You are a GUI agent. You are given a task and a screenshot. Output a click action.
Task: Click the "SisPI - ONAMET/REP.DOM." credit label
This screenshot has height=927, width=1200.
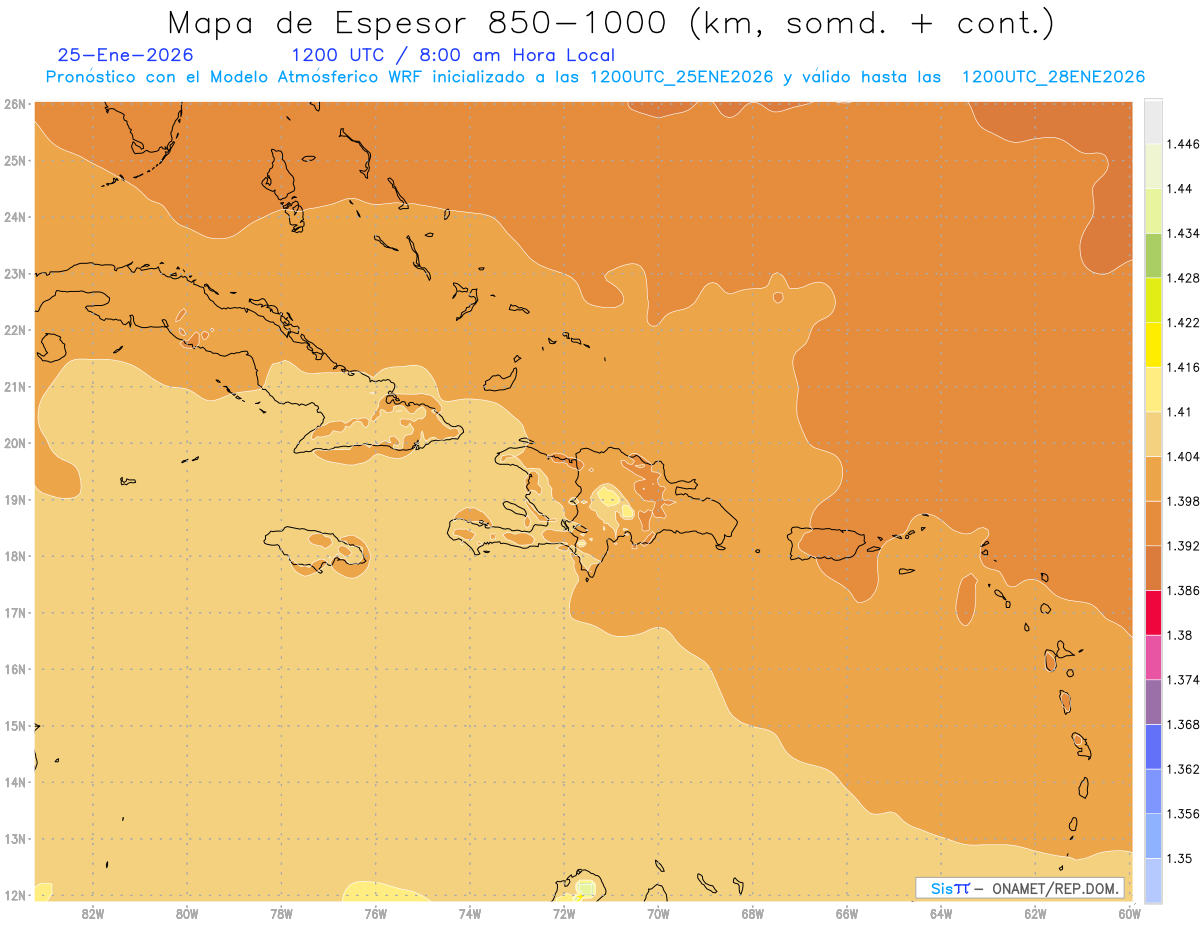(1020, 888)
